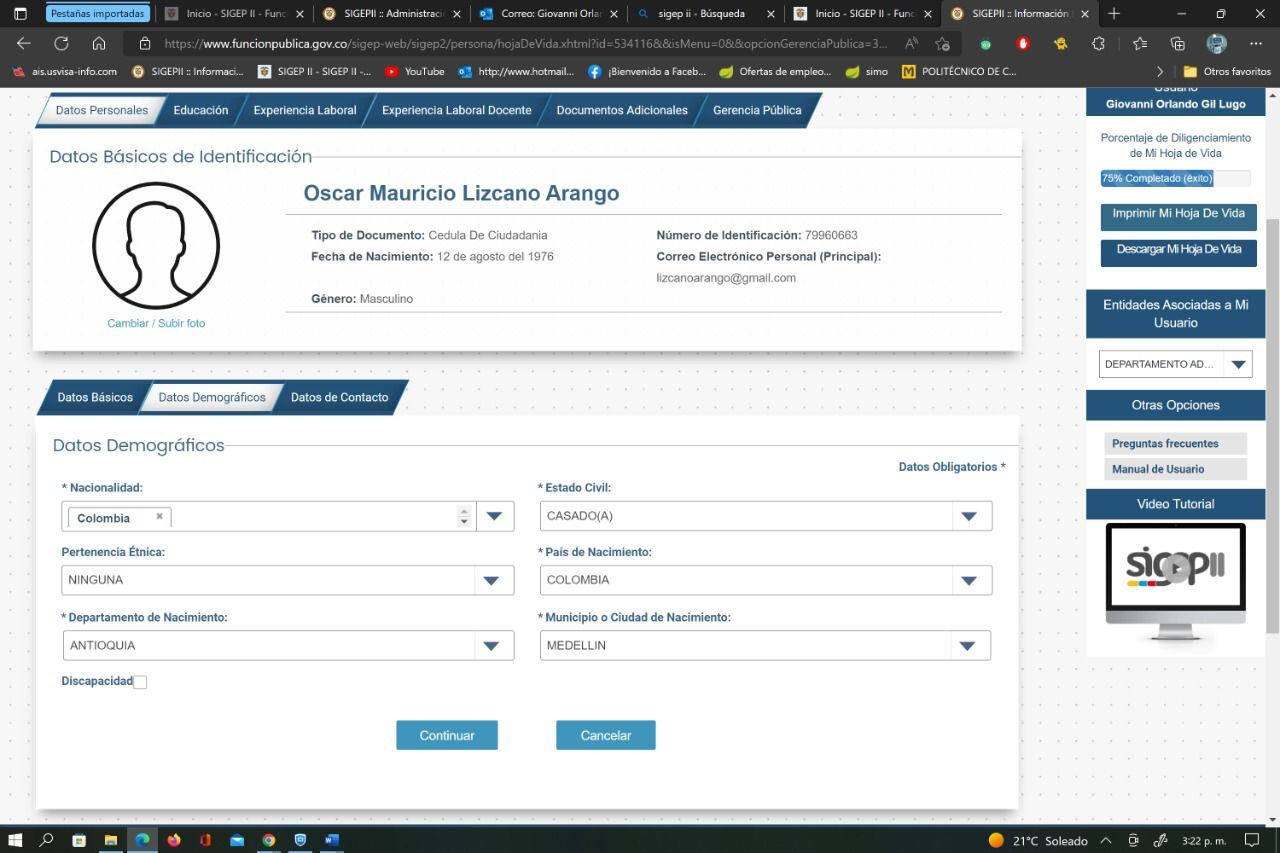Click the profile photo placeholder
The width and height of the screenshot is (1280, 853).
pos(156,246)
